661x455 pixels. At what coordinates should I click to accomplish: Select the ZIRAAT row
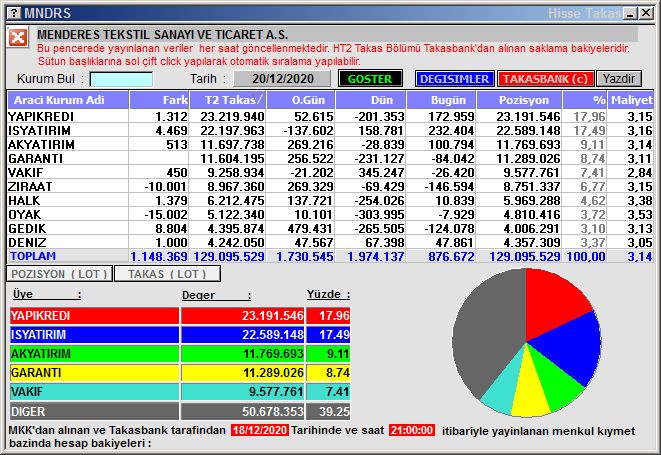pos(330,186)
